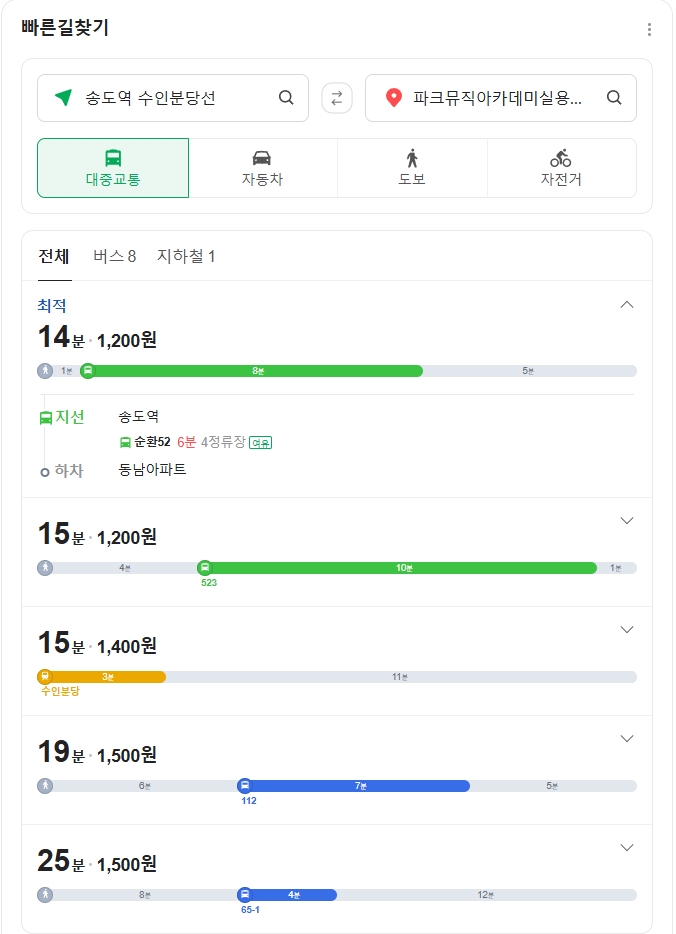Expand the 25분 1,500원 route
This screenshot has width=676, height=934.
[x=627, y=848]
